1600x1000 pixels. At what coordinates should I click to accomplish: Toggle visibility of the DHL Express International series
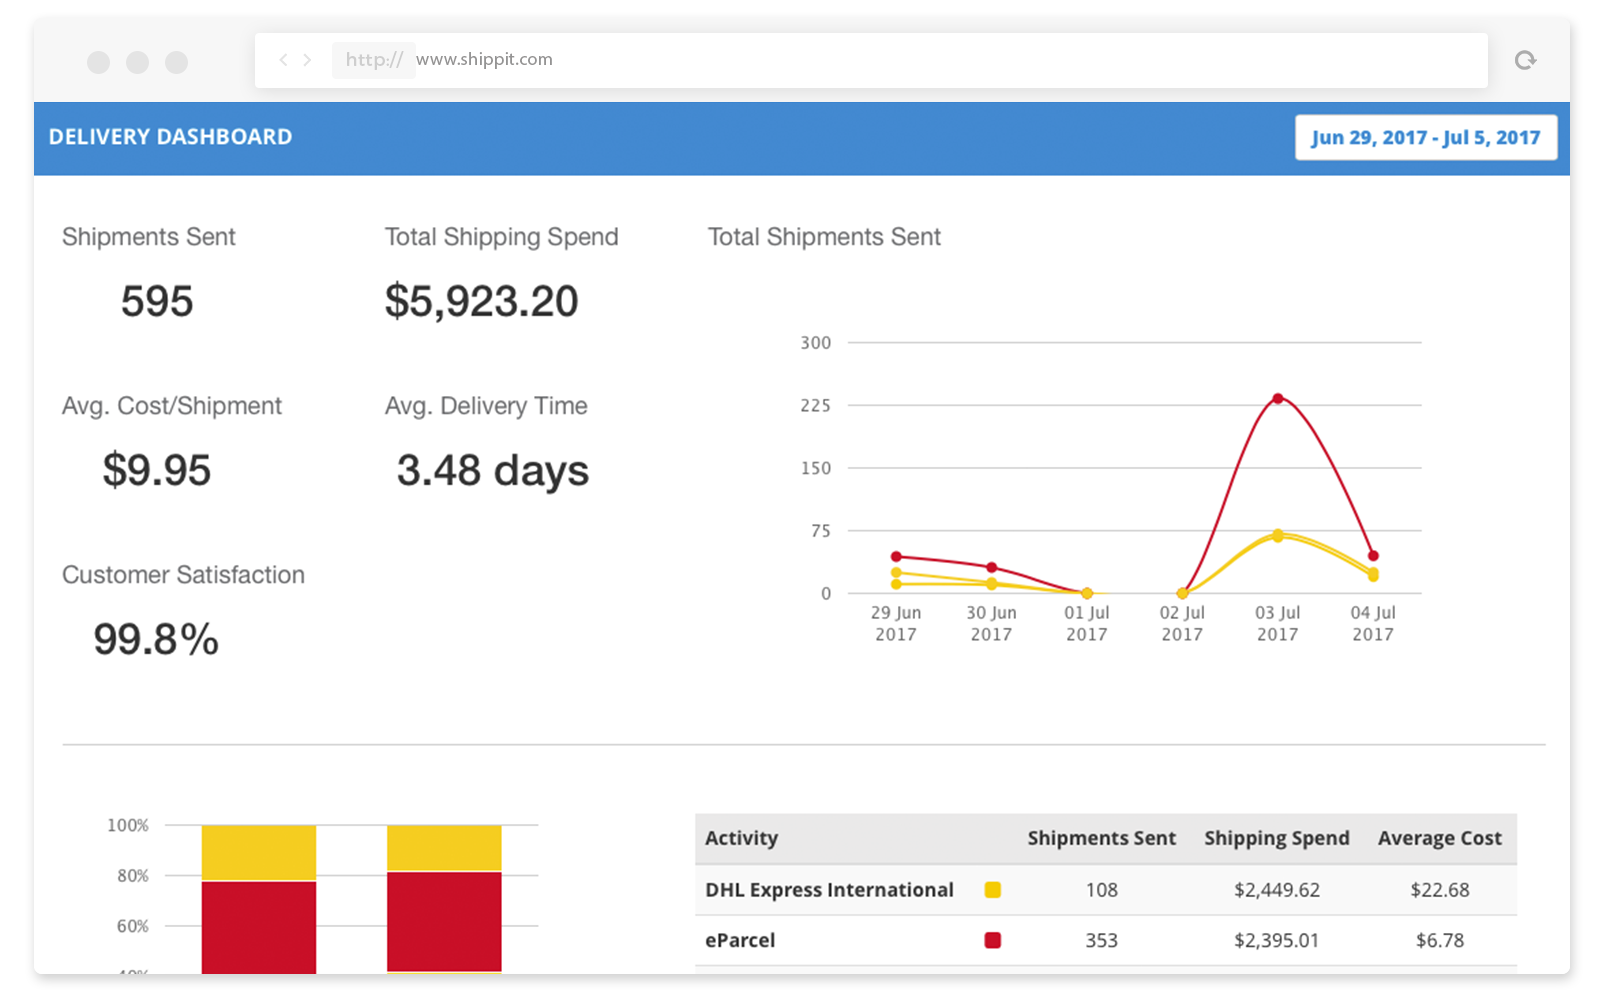pos(992,889)
